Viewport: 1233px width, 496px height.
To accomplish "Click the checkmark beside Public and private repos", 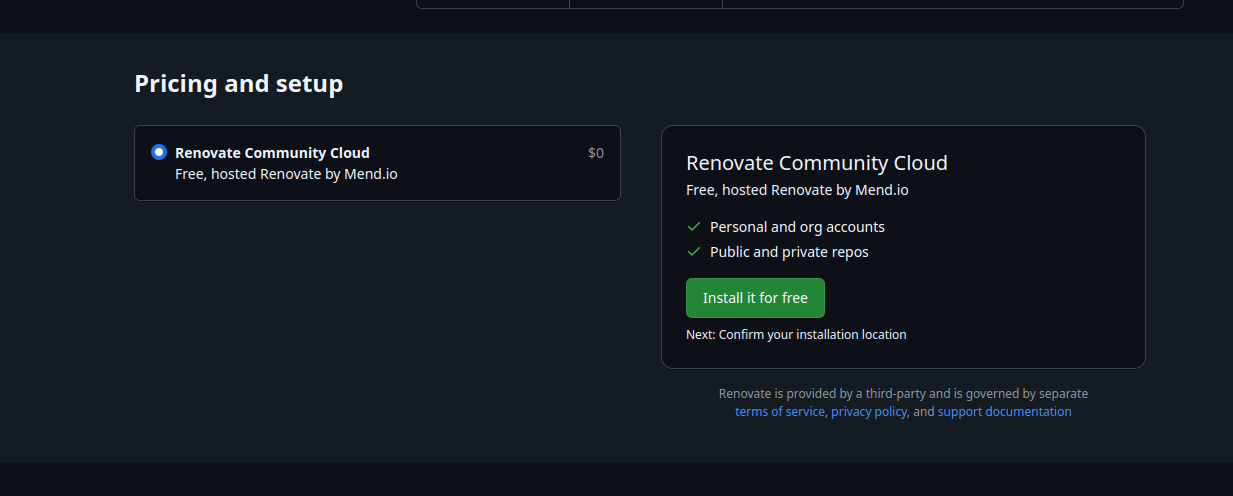I will 694,252.
